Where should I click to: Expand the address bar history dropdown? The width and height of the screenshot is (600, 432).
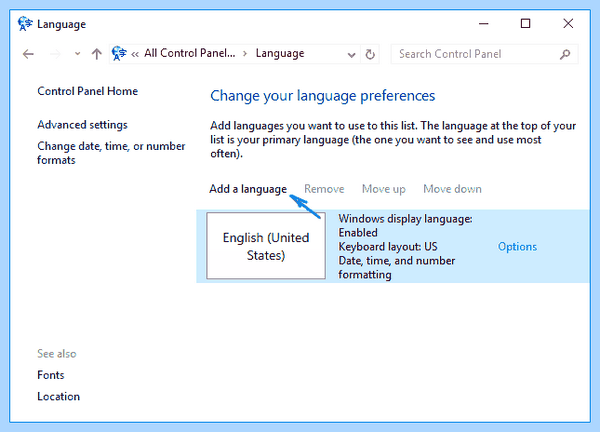pyautogui.click(x=351, y=55)
